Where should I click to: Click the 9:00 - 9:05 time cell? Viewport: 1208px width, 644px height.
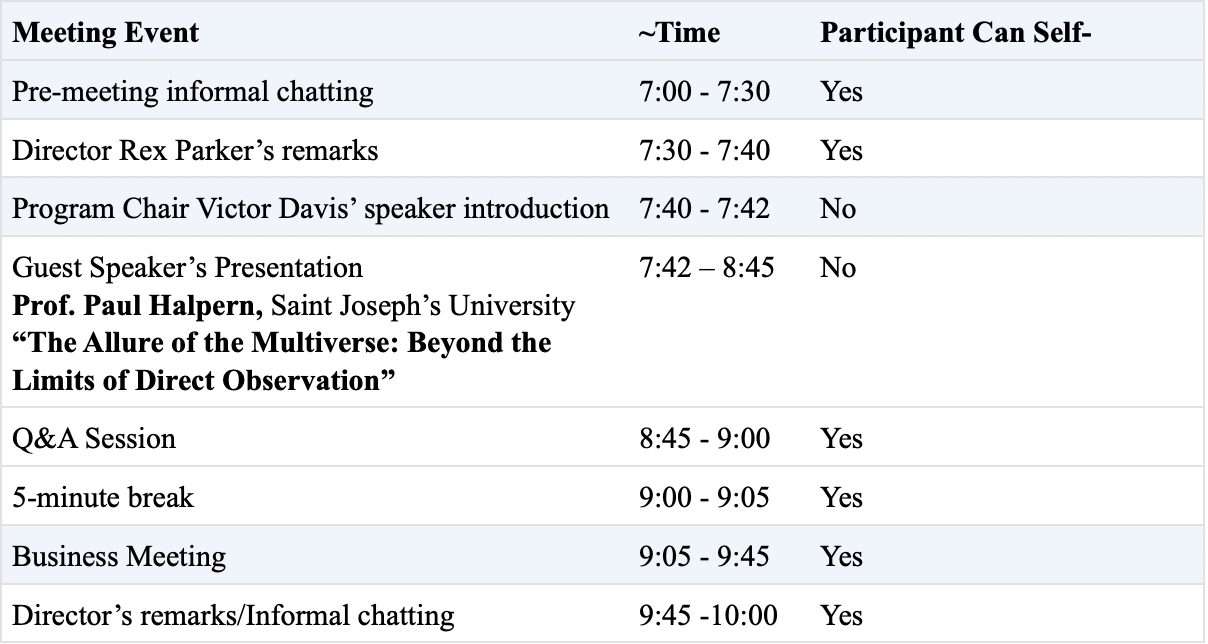point(704,497)
